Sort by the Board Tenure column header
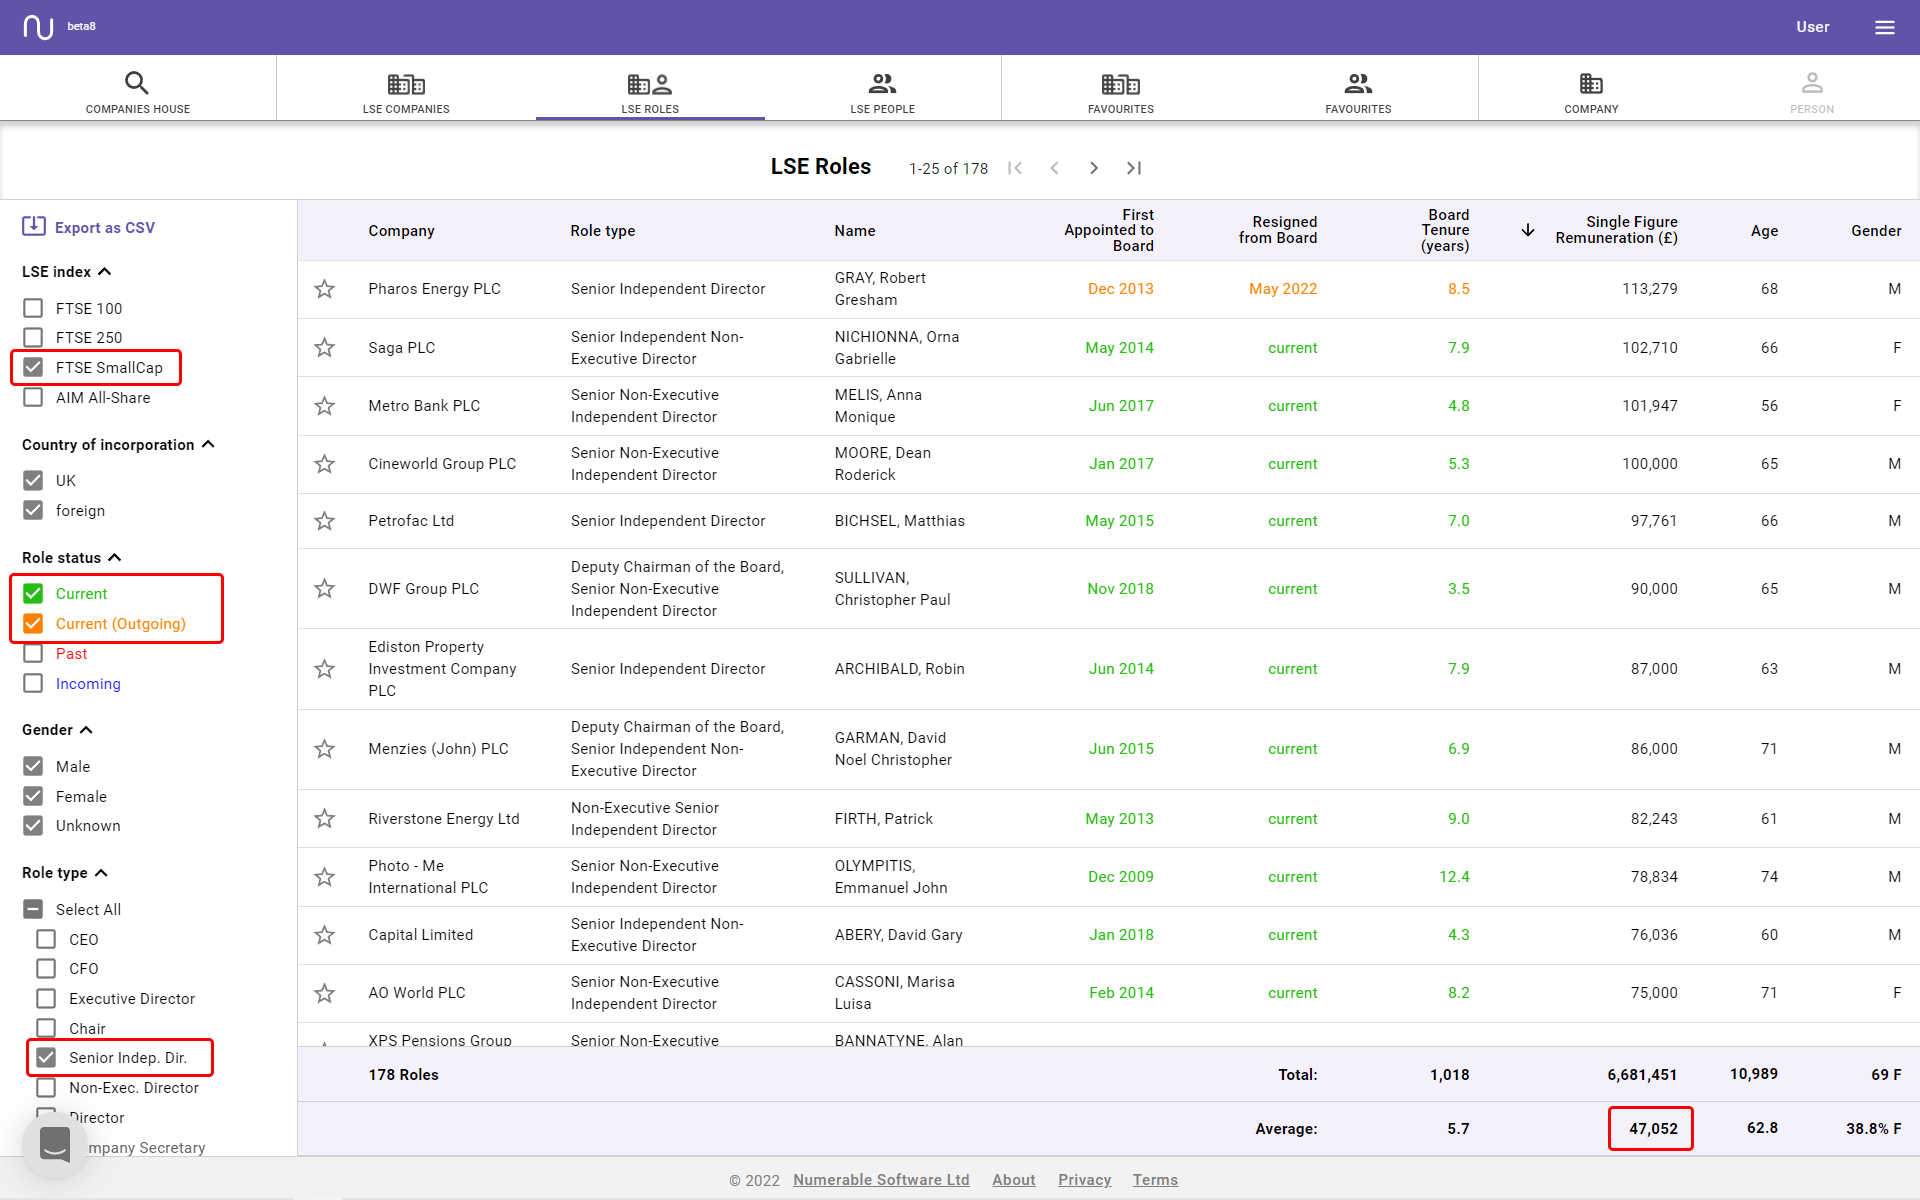The image size is (1920, 1200). click(x=1444, y=230)
